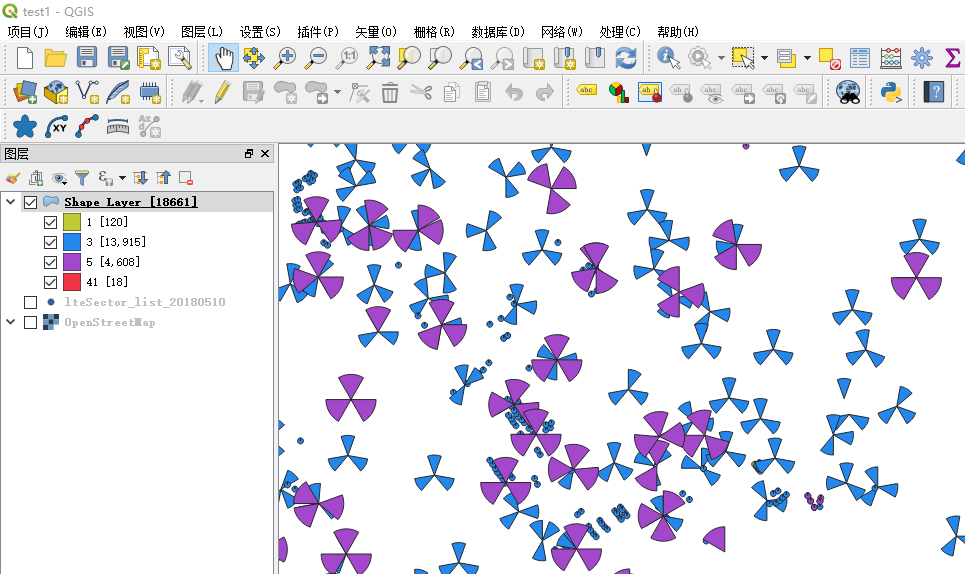Enable OpenStreetMap layer checkbox

[30, 322]
